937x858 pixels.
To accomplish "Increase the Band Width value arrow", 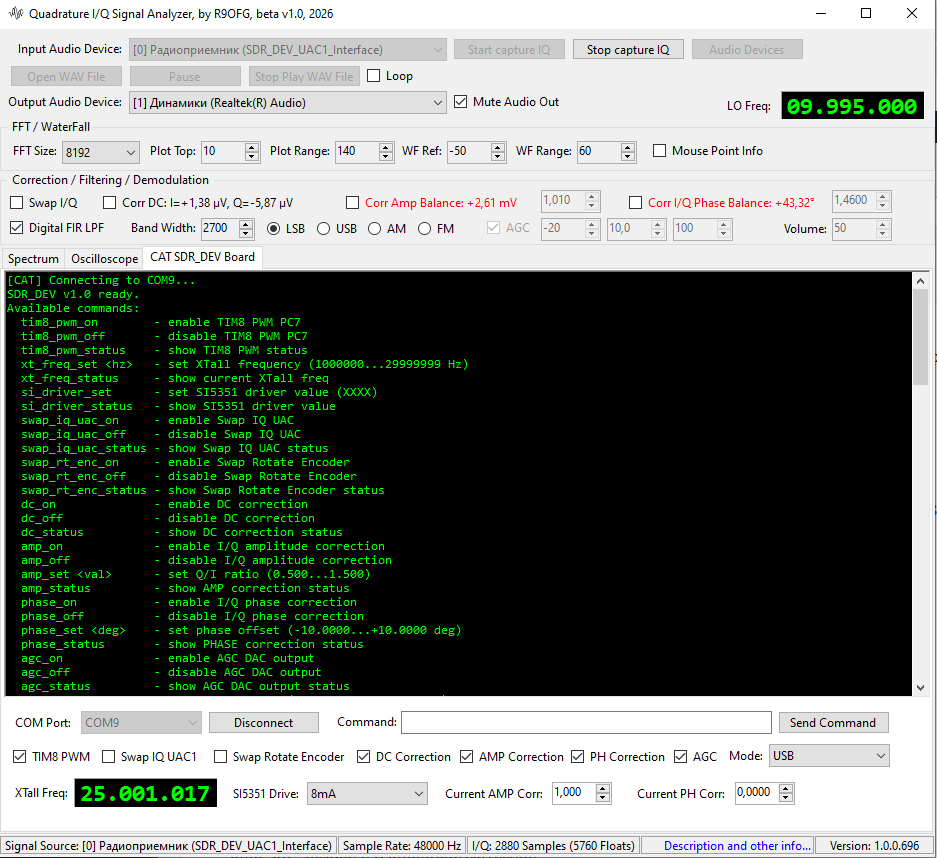I will pyautogui.click(x=249, y=223).
